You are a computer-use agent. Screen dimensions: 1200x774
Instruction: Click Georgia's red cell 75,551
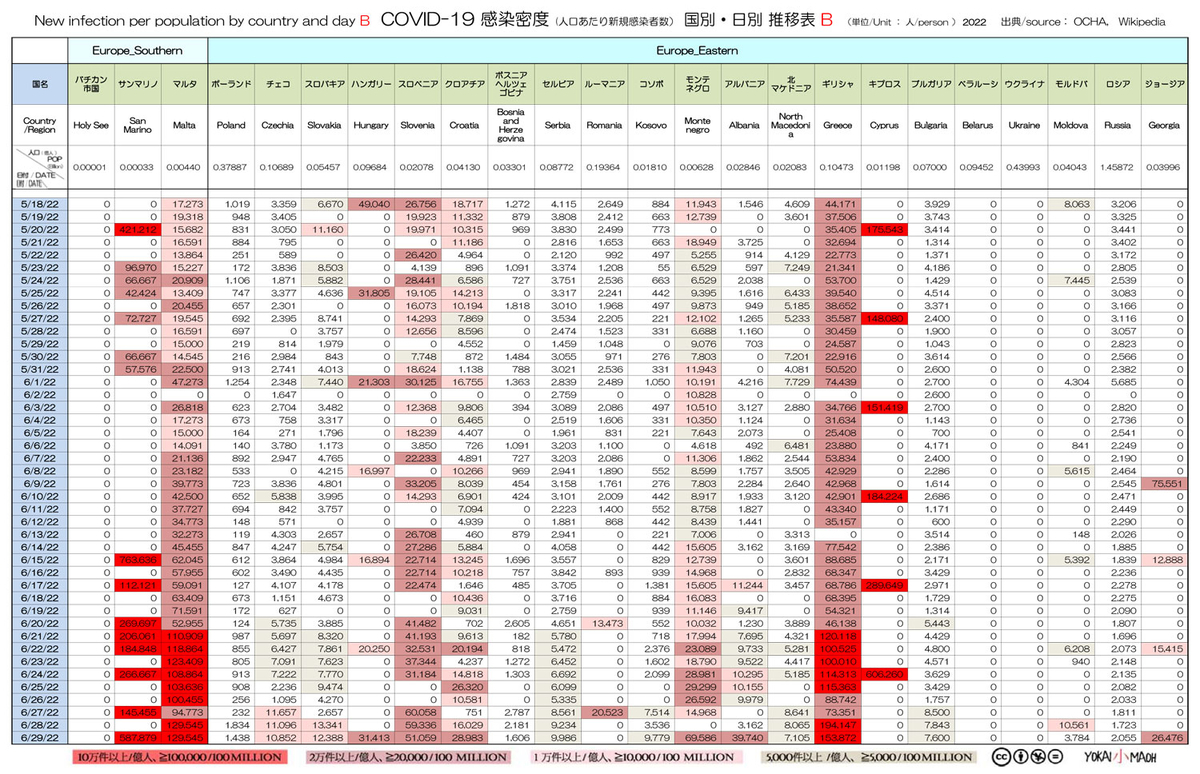point(1164,483)
